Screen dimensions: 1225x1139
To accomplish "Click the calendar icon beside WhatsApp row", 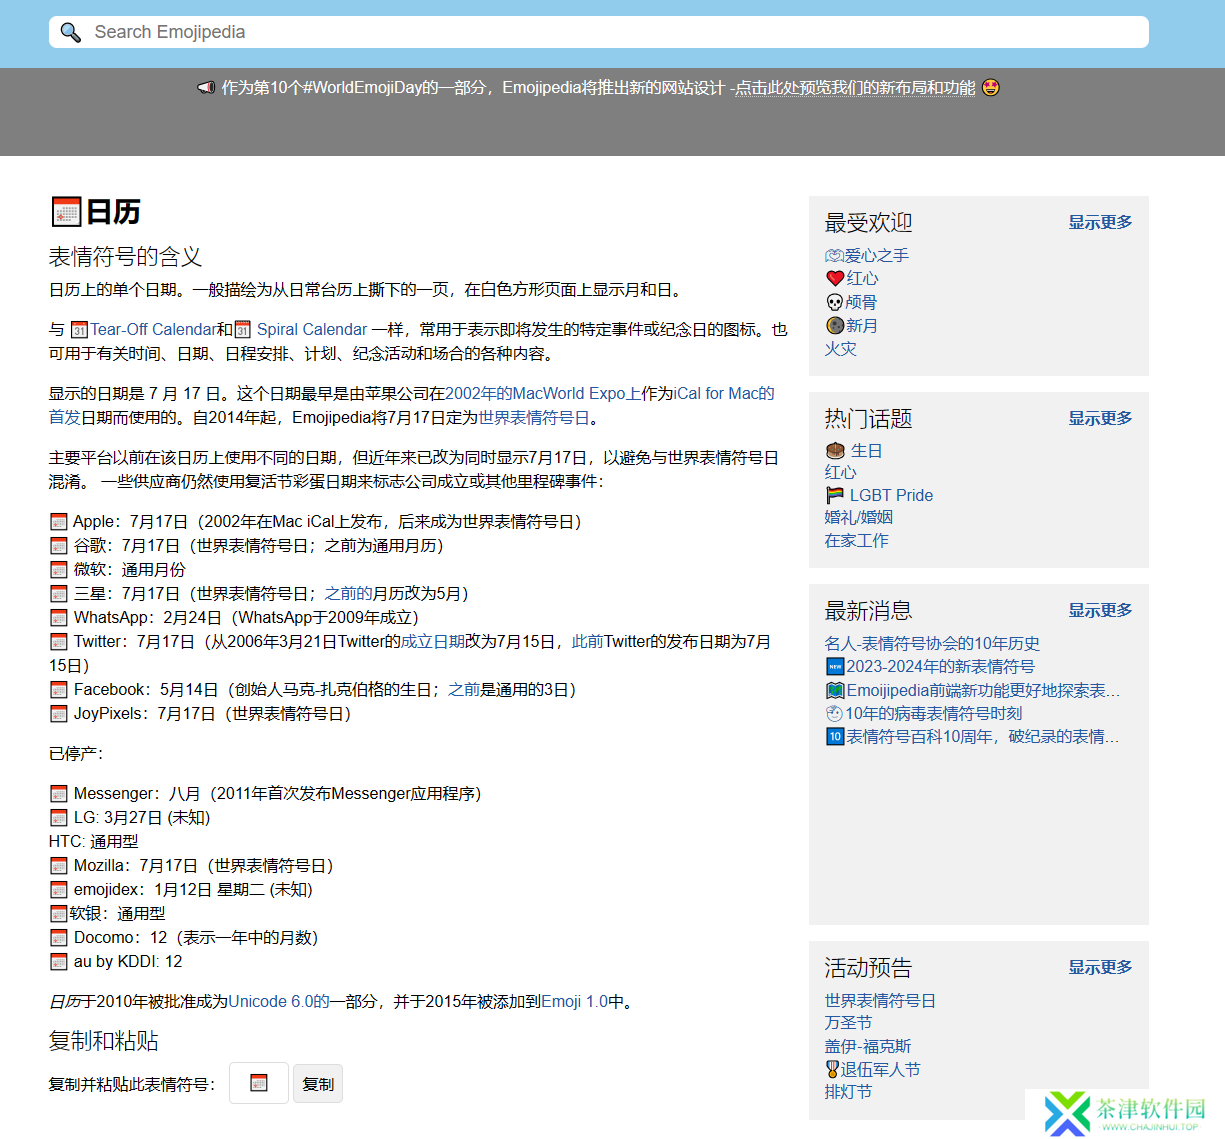I will point(59,618).
